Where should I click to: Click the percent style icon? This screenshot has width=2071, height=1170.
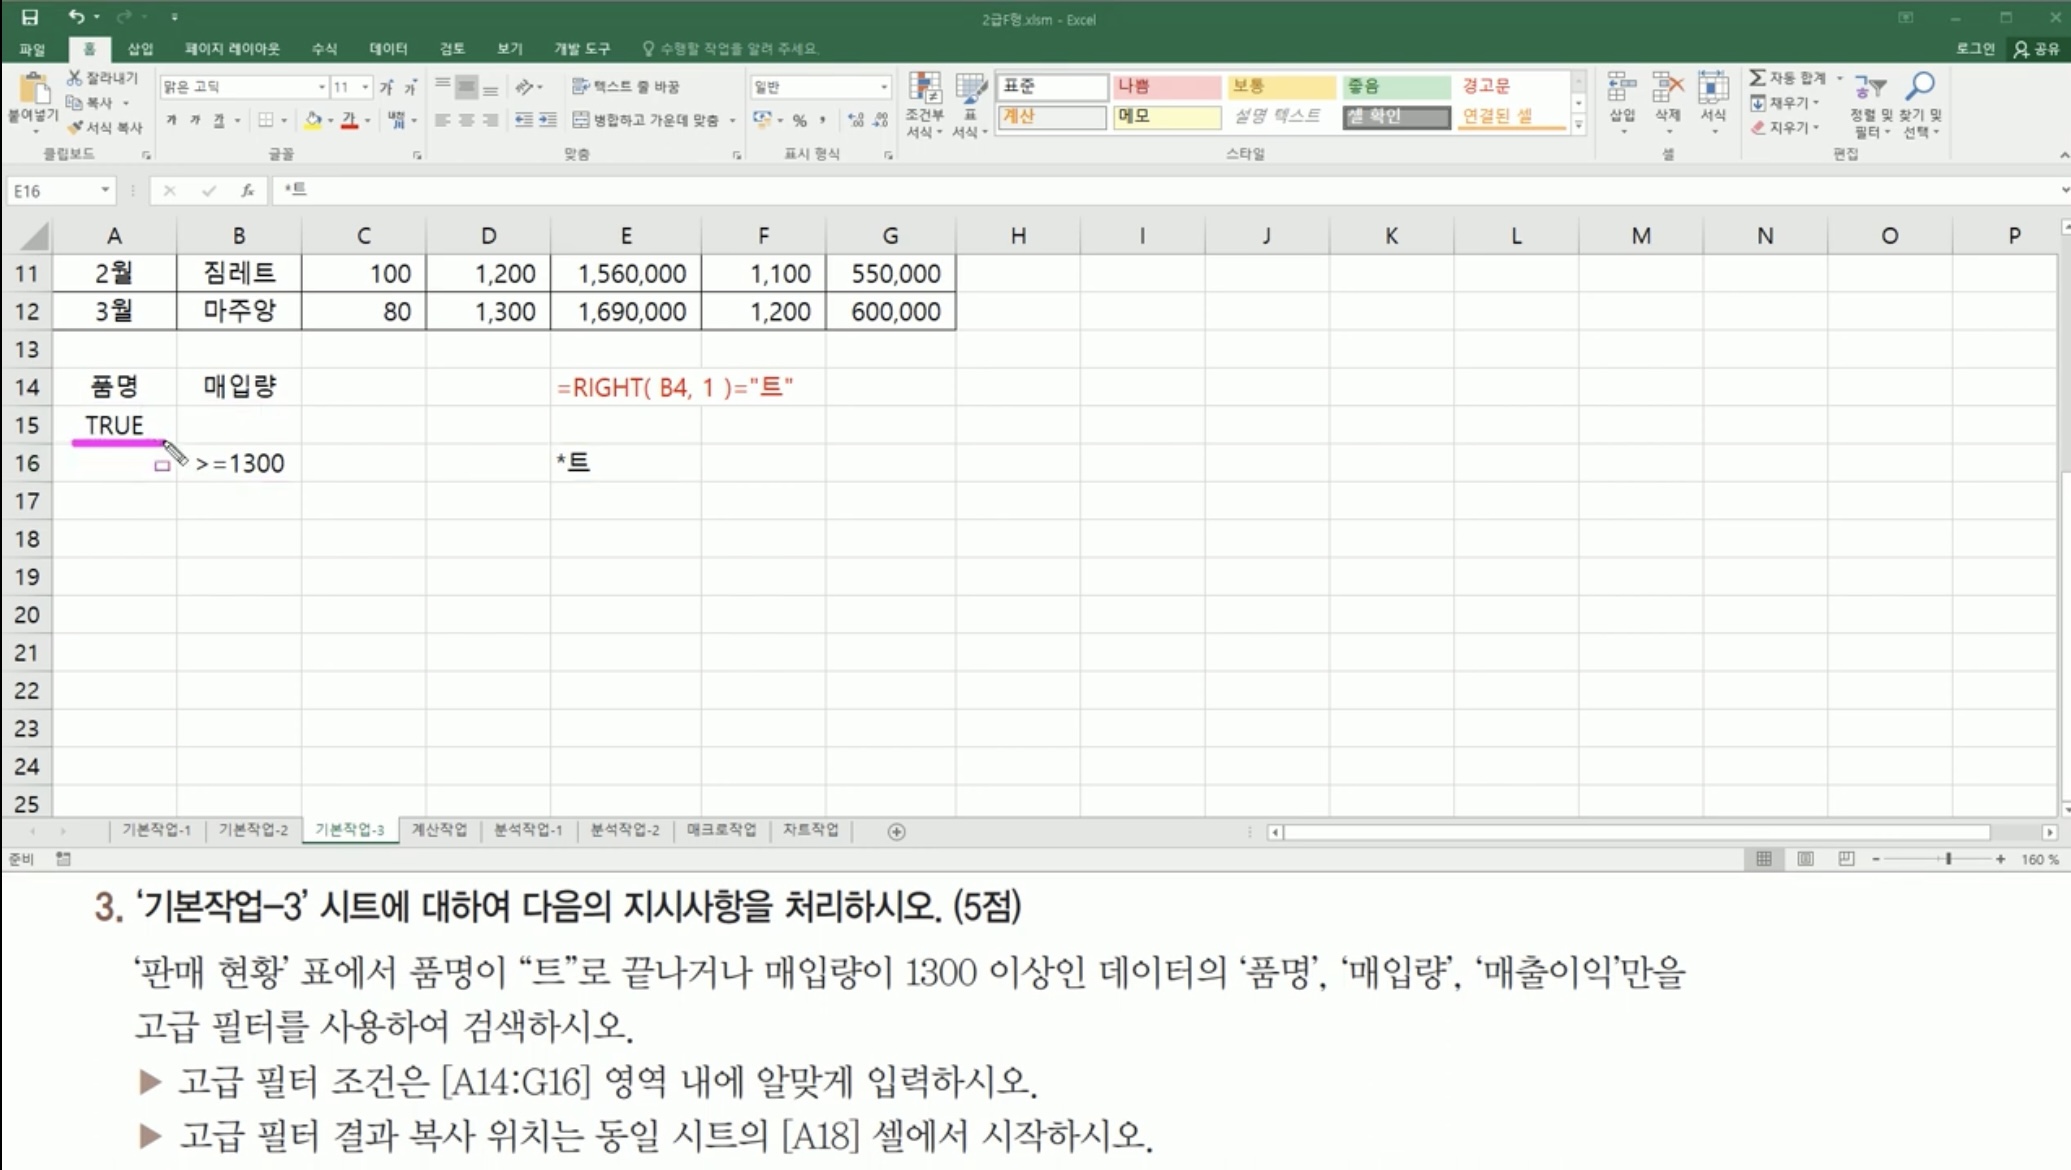(x=799, y=120)
